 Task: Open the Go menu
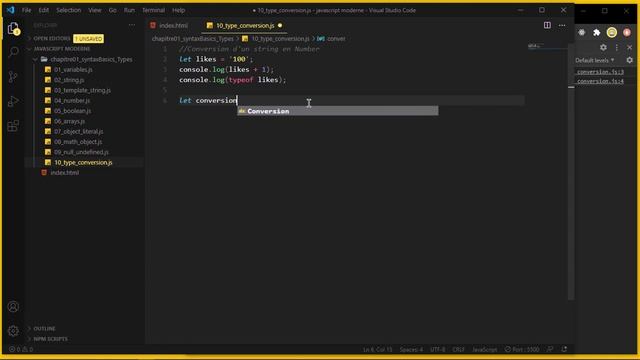(113, 10)
